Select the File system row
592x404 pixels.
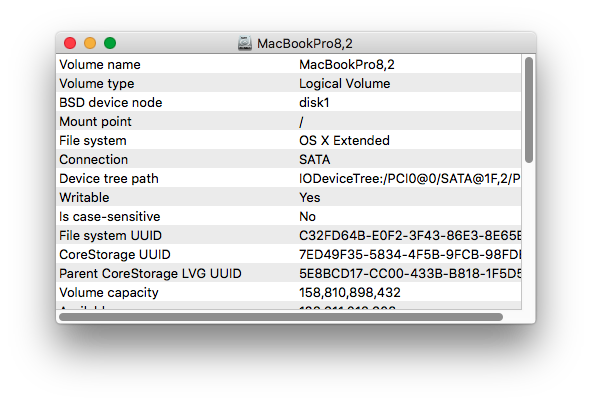click(x=289, y=140)
